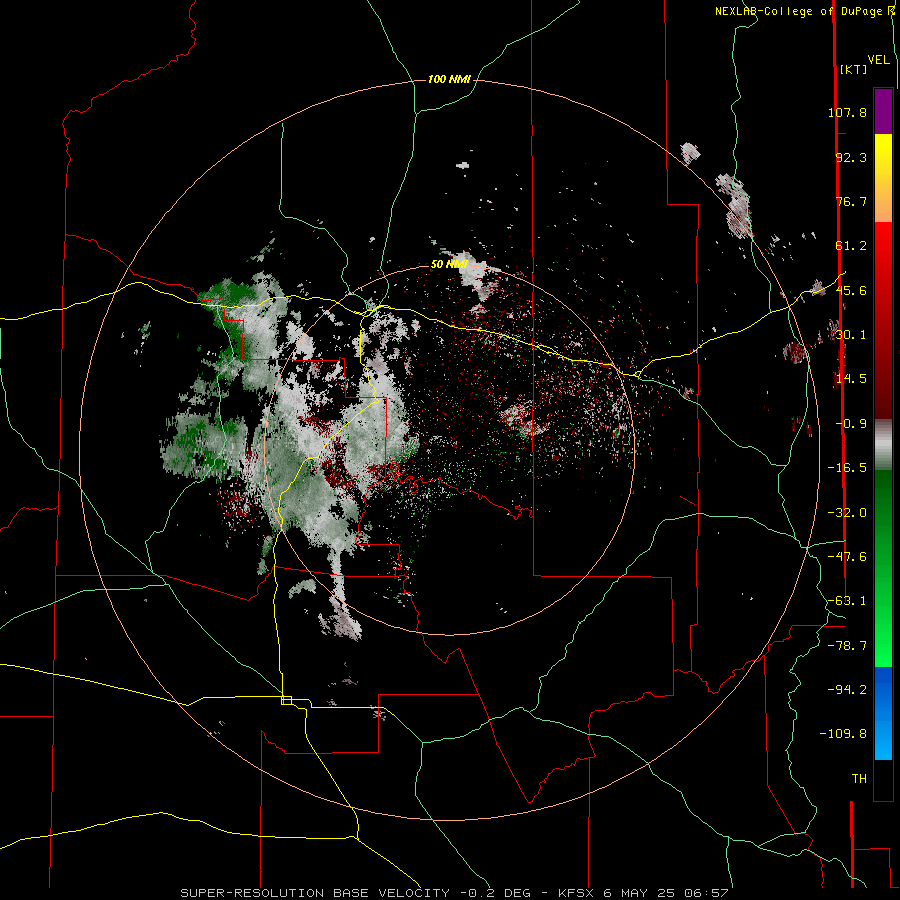Select the 45.6 velocity scale value
Screen dimensions: 900x900
point(851,290)
